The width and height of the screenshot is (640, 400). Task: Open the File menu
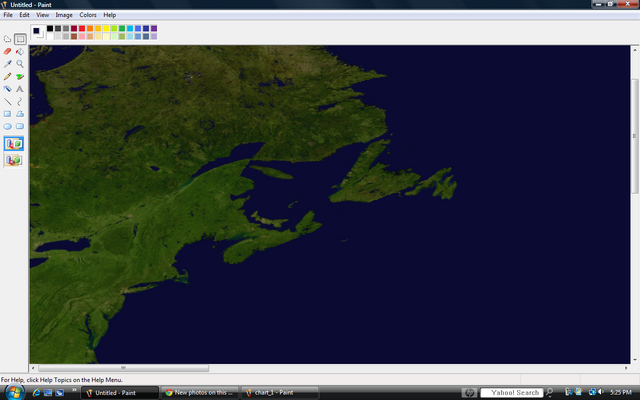[x=8, y=15]
